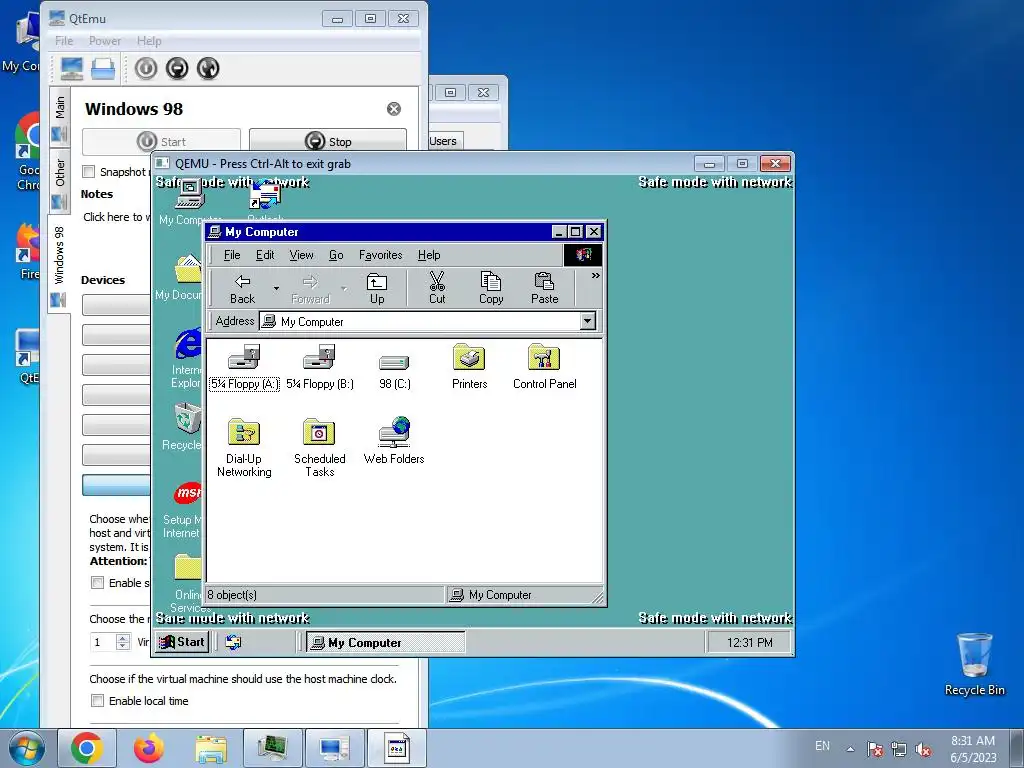This screenshot has width=1024, height=768.
Task: Click the stop power icon in QtEmu toolbar
Action: coord(177,68)
